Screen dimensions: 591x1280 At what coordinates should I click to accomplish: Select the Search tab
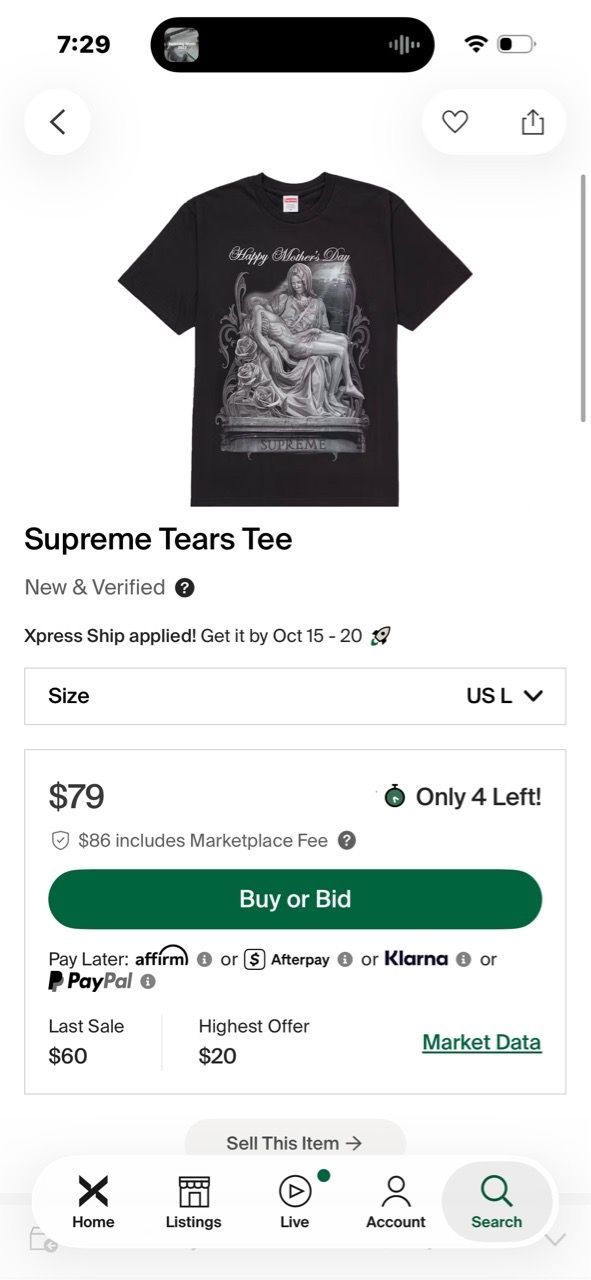coord(497,1202)
